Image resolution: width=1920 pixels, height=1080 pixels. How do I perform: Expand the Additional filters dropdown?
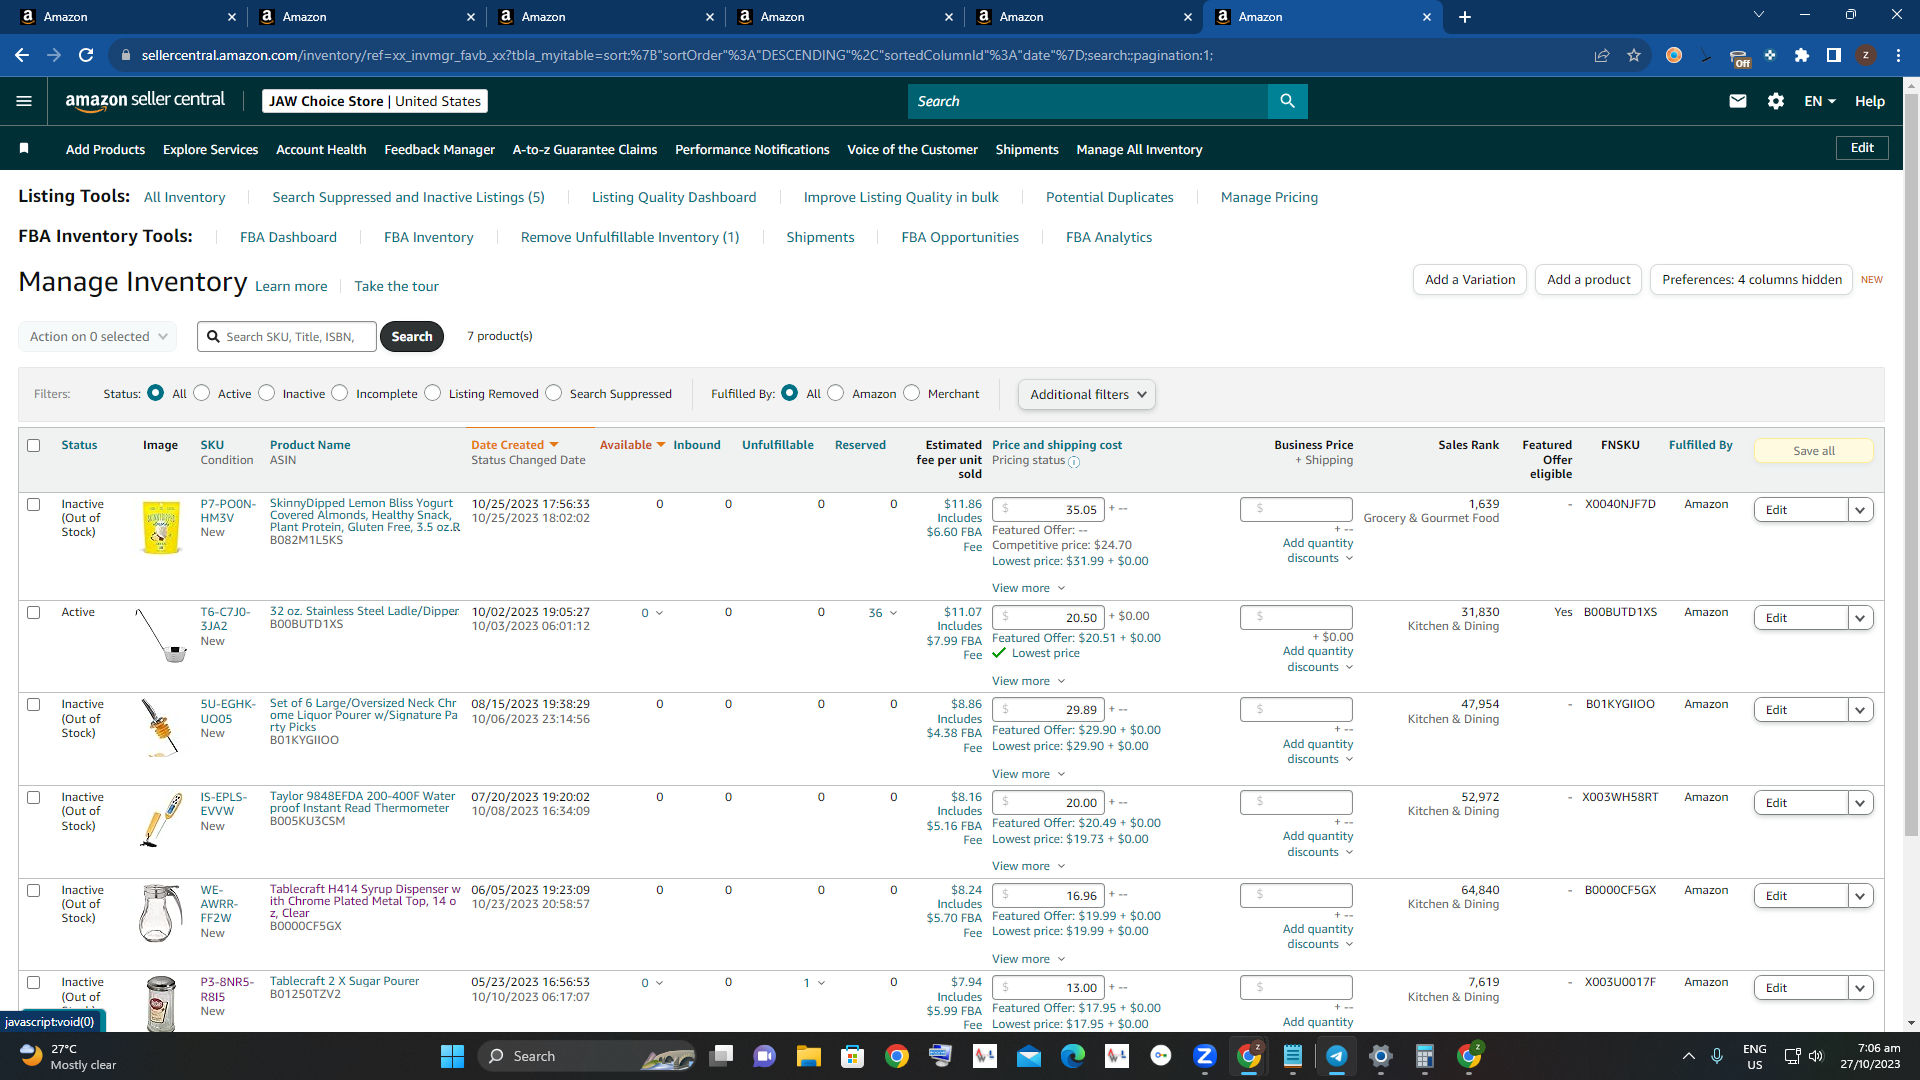coord(1087,394)
